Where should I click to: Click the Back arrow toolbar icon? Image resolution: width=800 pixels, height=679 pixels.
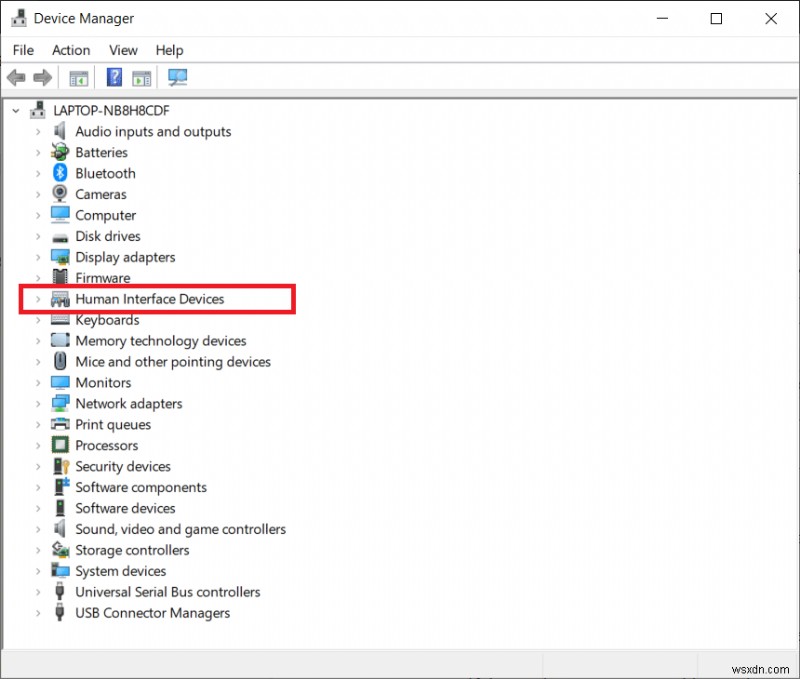click(x=16, y=78)
